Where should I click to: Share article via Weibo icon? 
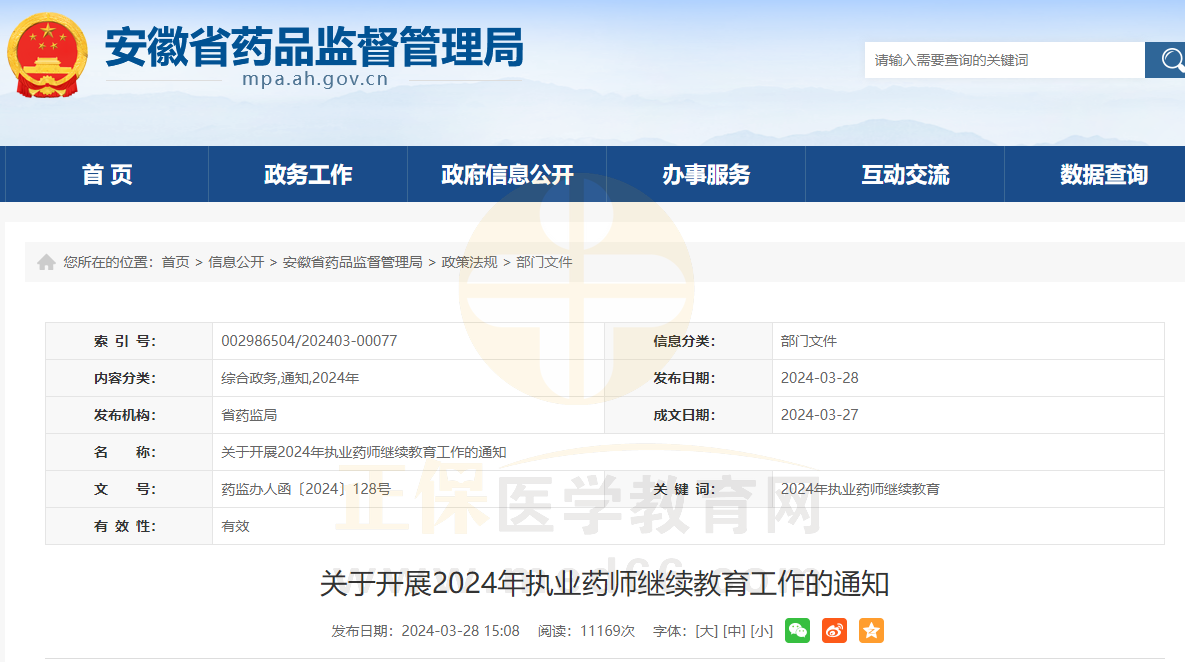click(834, 630)
